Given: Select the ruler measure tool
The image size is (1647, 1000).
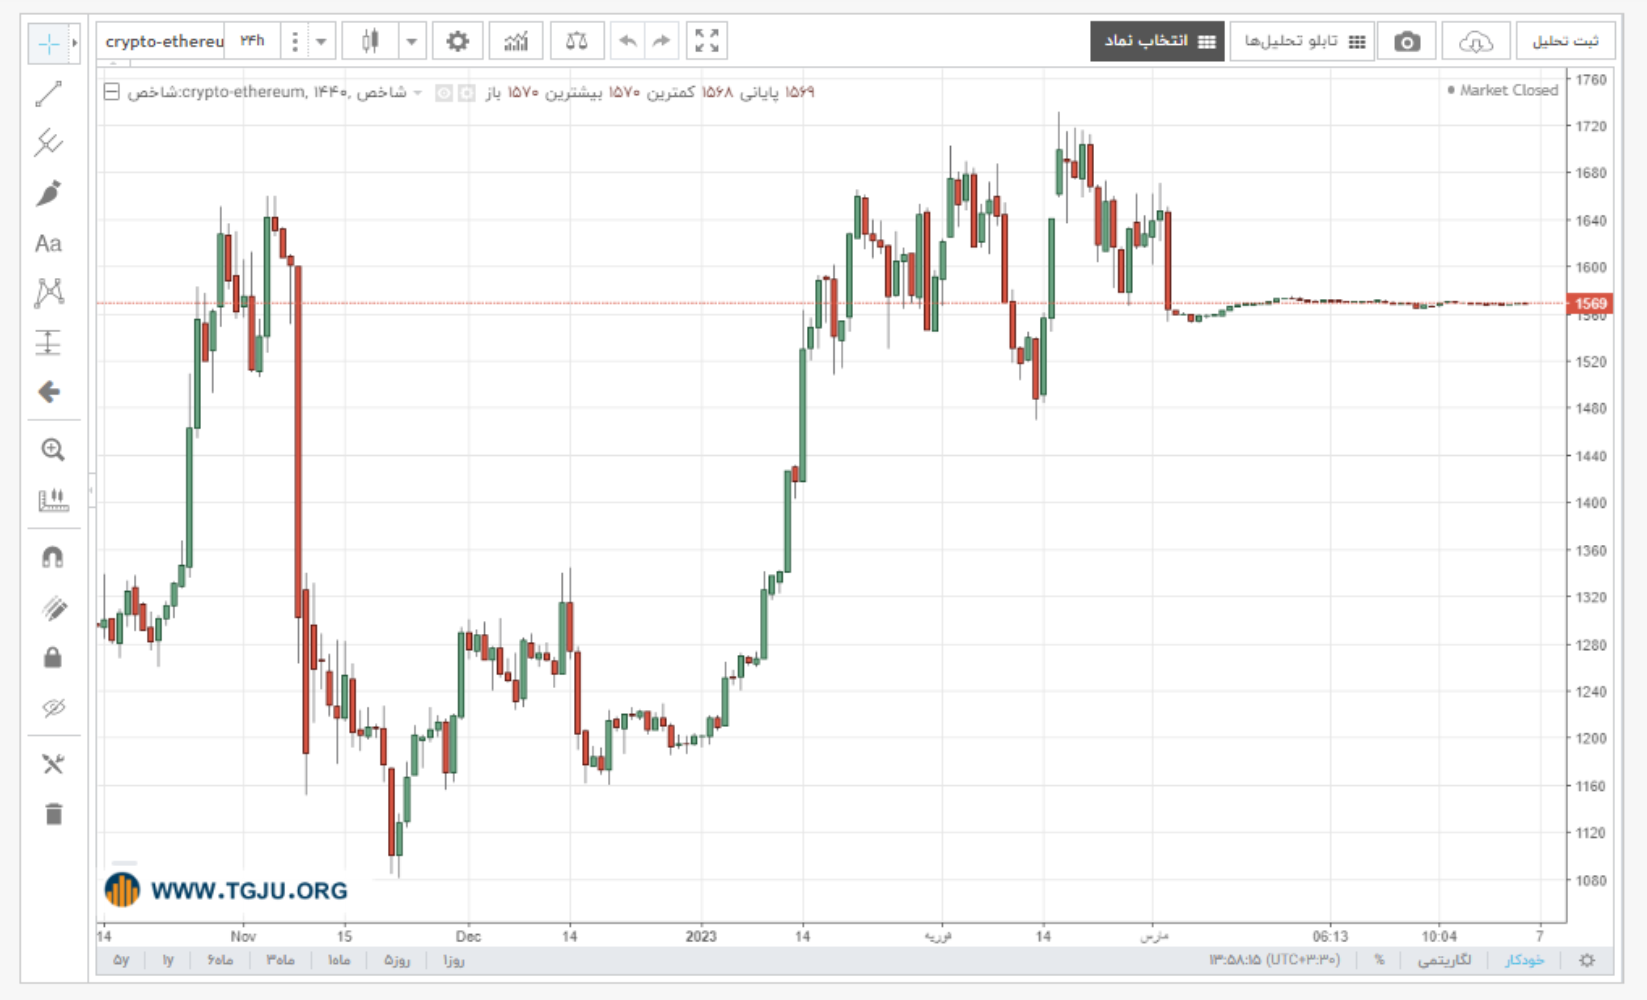Looking at the screenshot, I should (53, 500).
